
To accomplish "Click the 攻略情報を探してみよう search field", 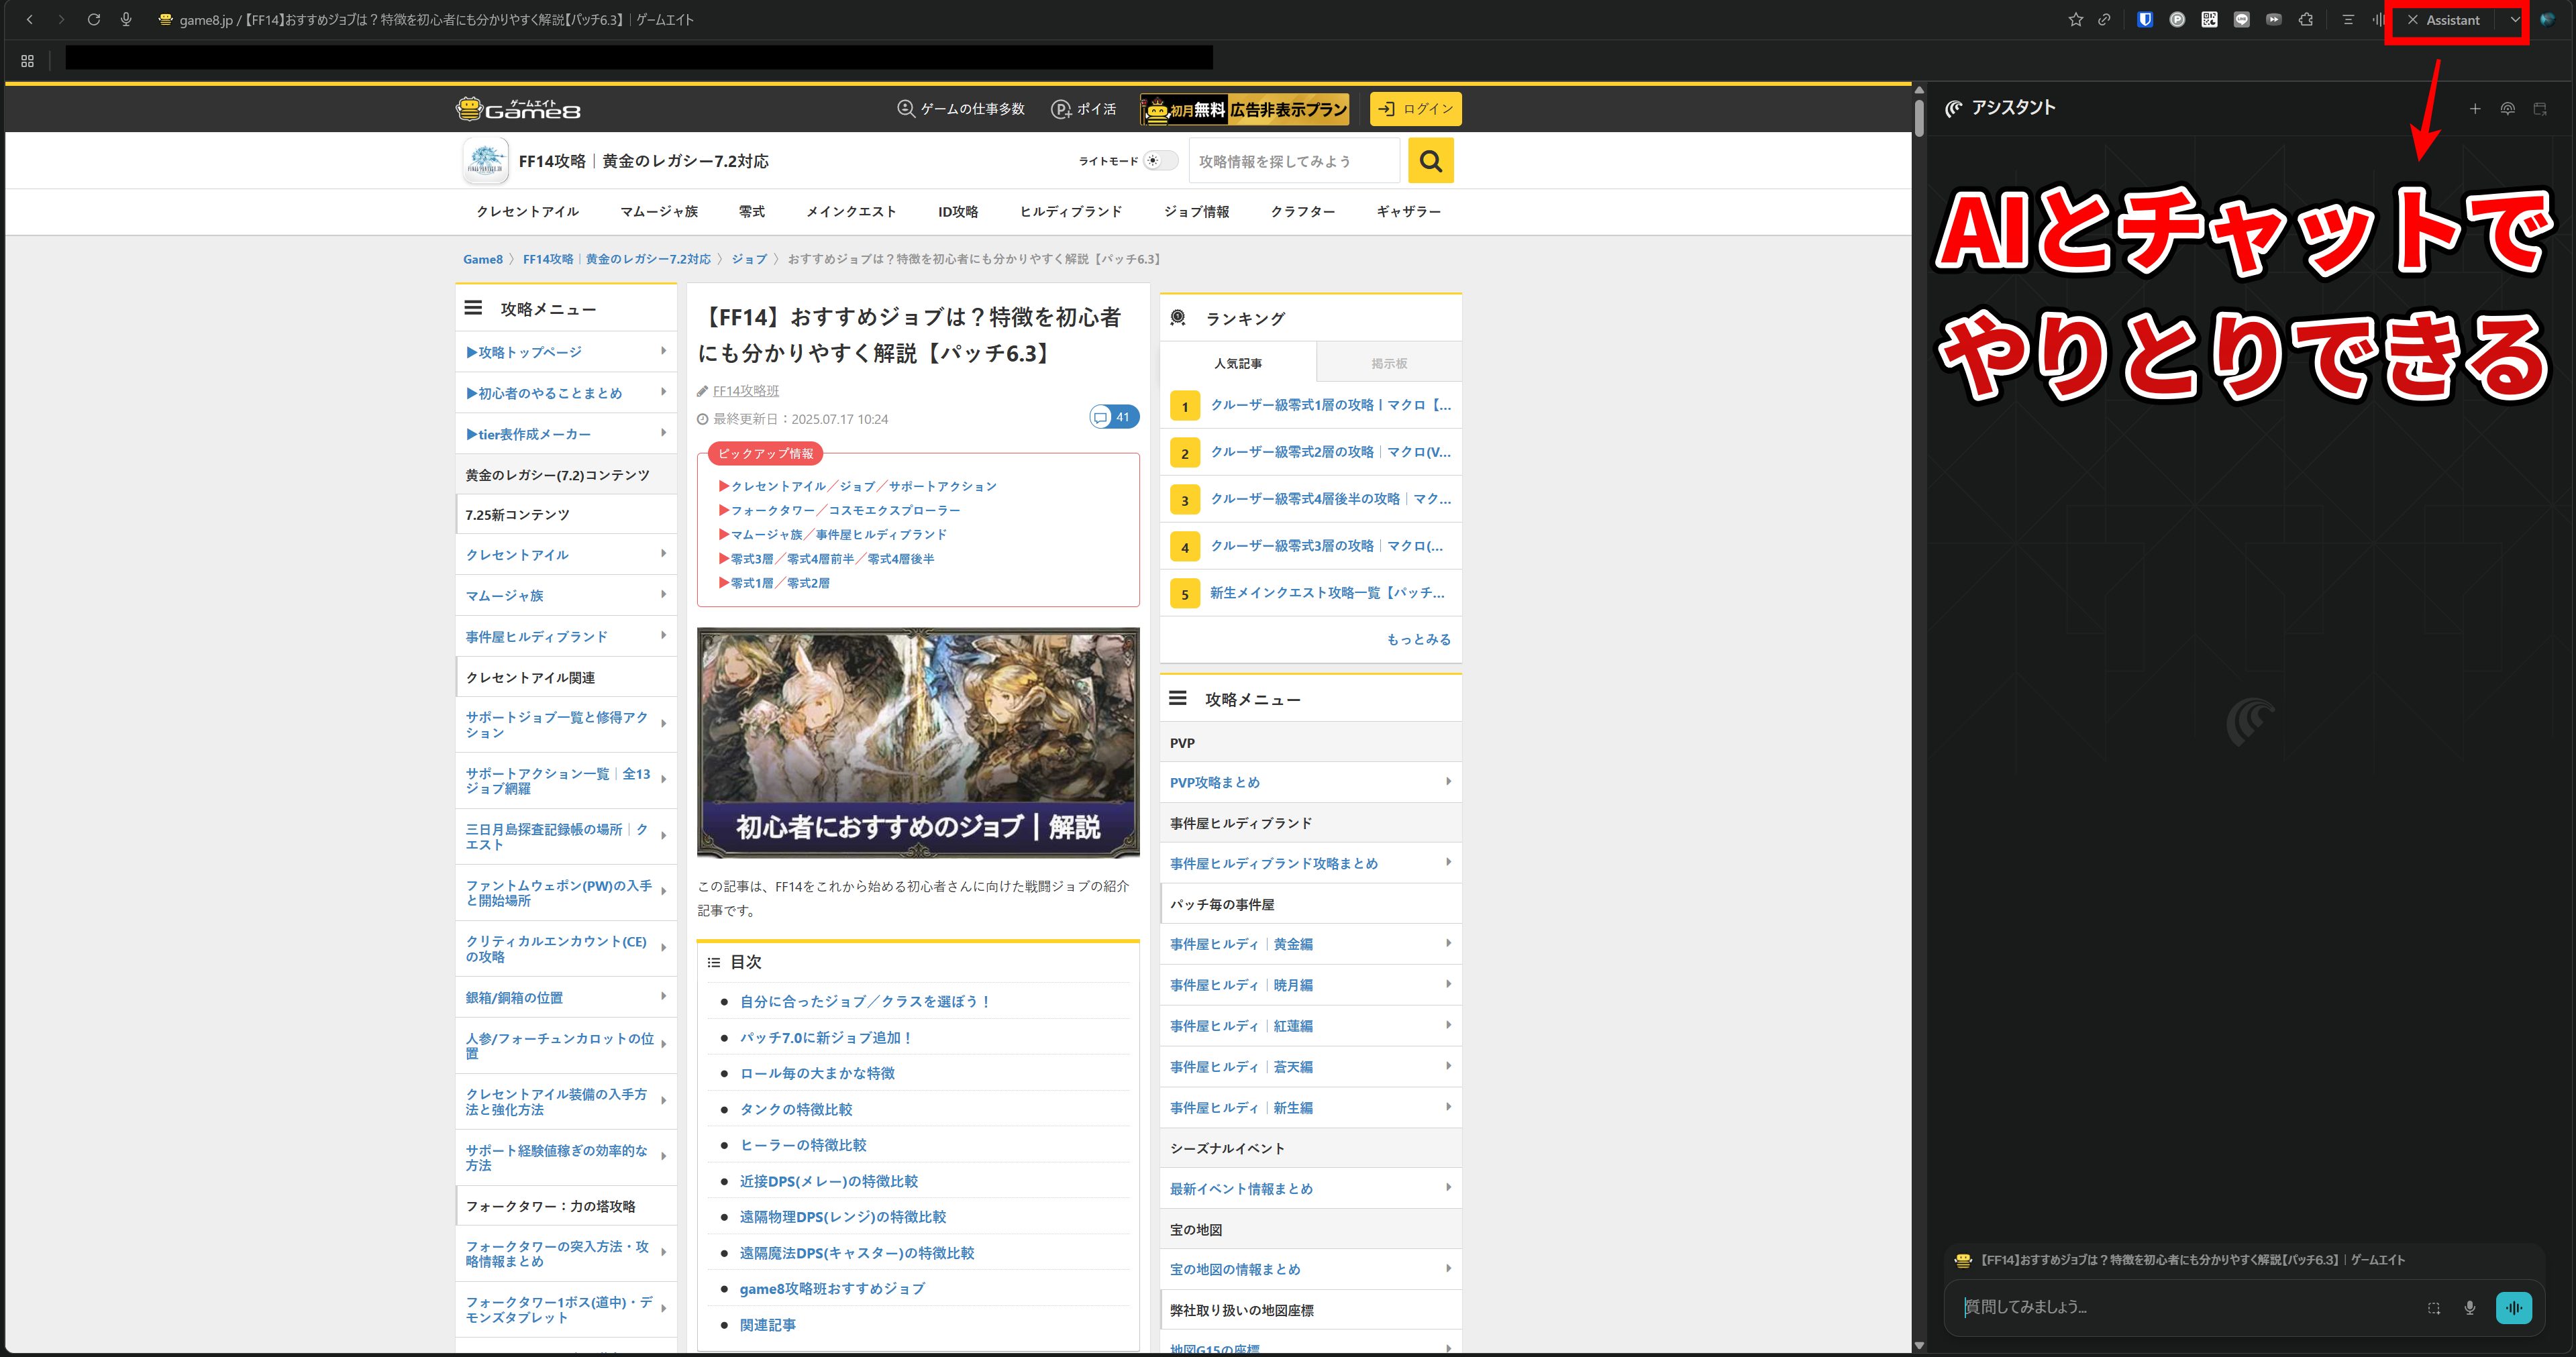I will [1294, 161].
